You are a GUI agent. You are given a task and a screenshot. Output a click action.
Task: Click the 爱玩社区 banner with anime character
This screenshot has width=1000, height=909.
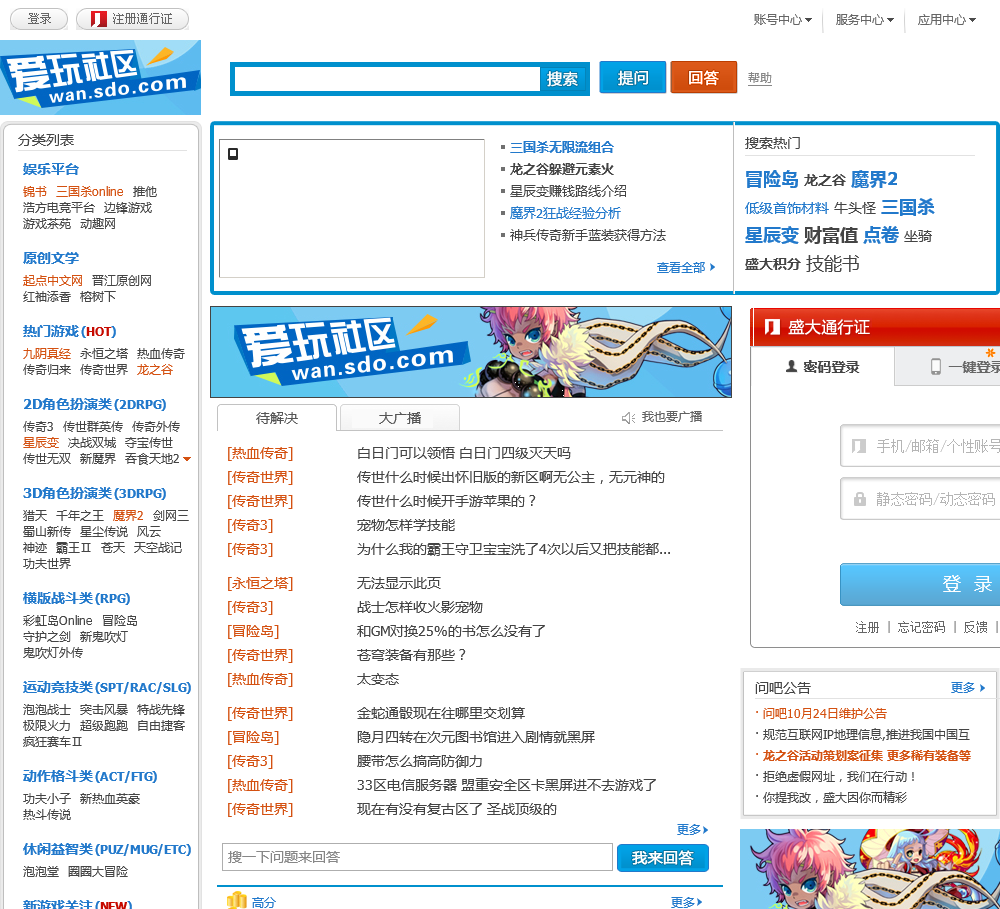point(471,352)
